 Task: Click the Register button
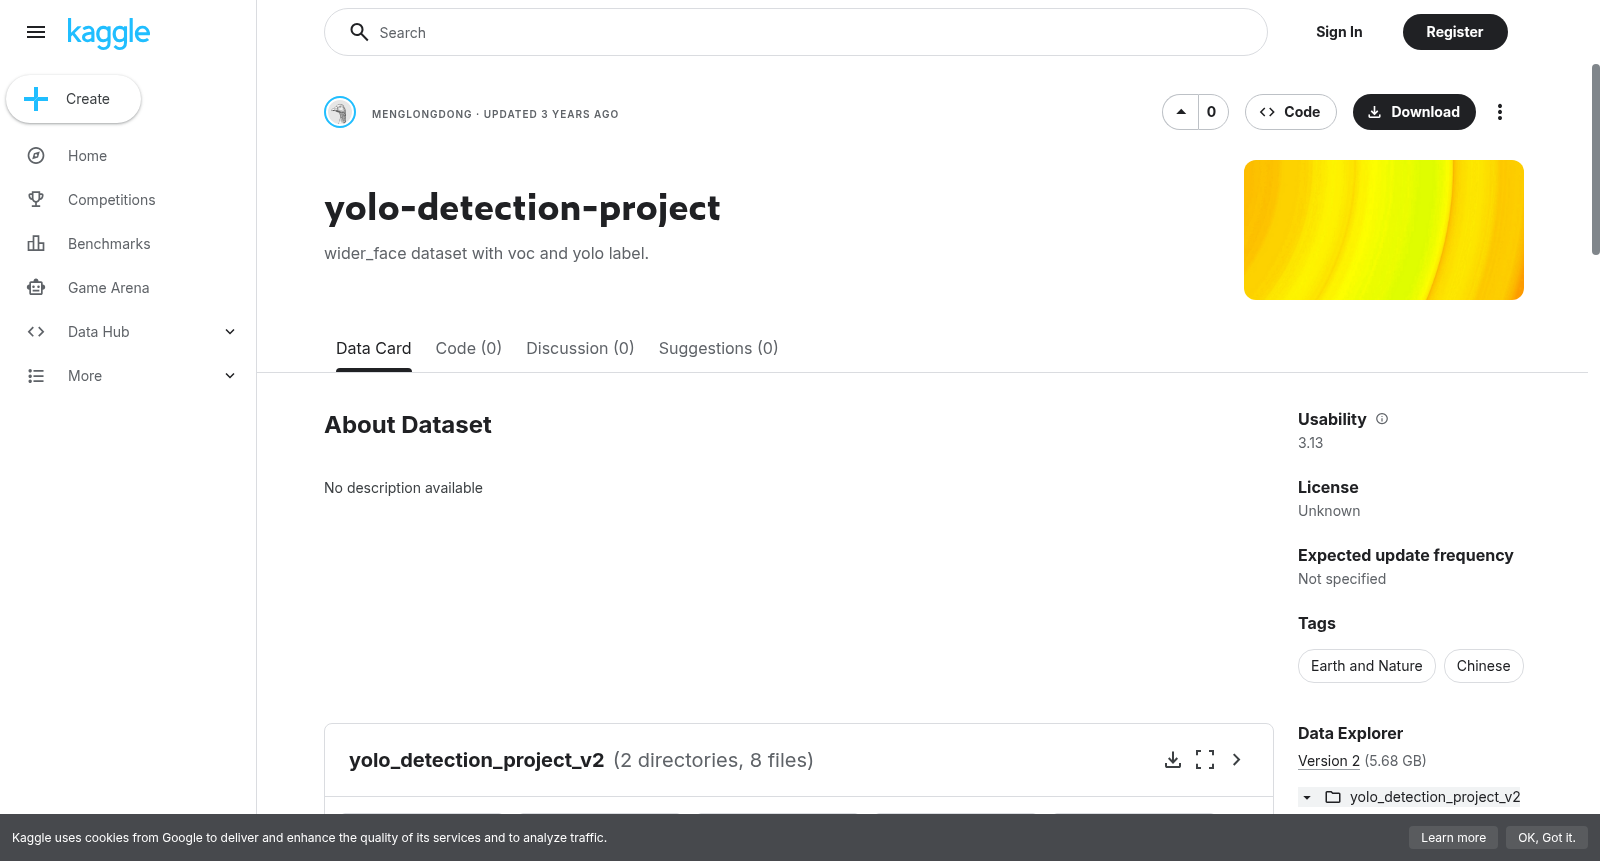tap(1455, 32)
